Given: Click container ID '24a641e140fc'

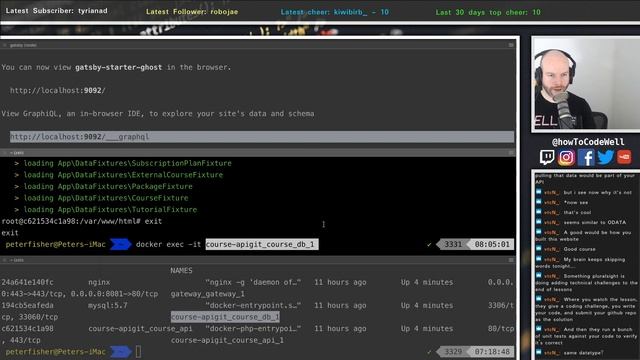Looking at the screenshot, I should tap(27, 282).
